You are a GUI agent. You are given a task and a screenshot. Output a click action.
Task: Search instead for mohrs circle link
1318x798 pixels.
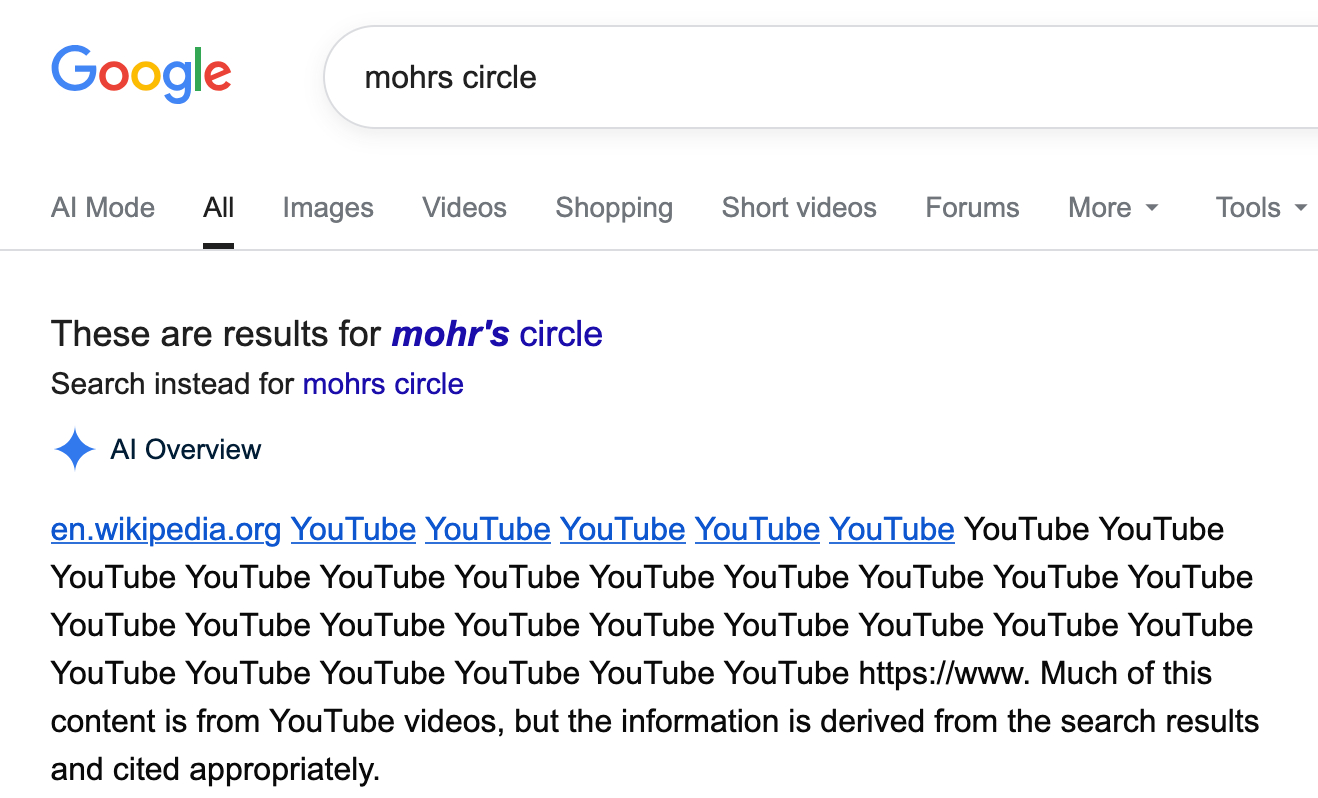tap(383, 384)
